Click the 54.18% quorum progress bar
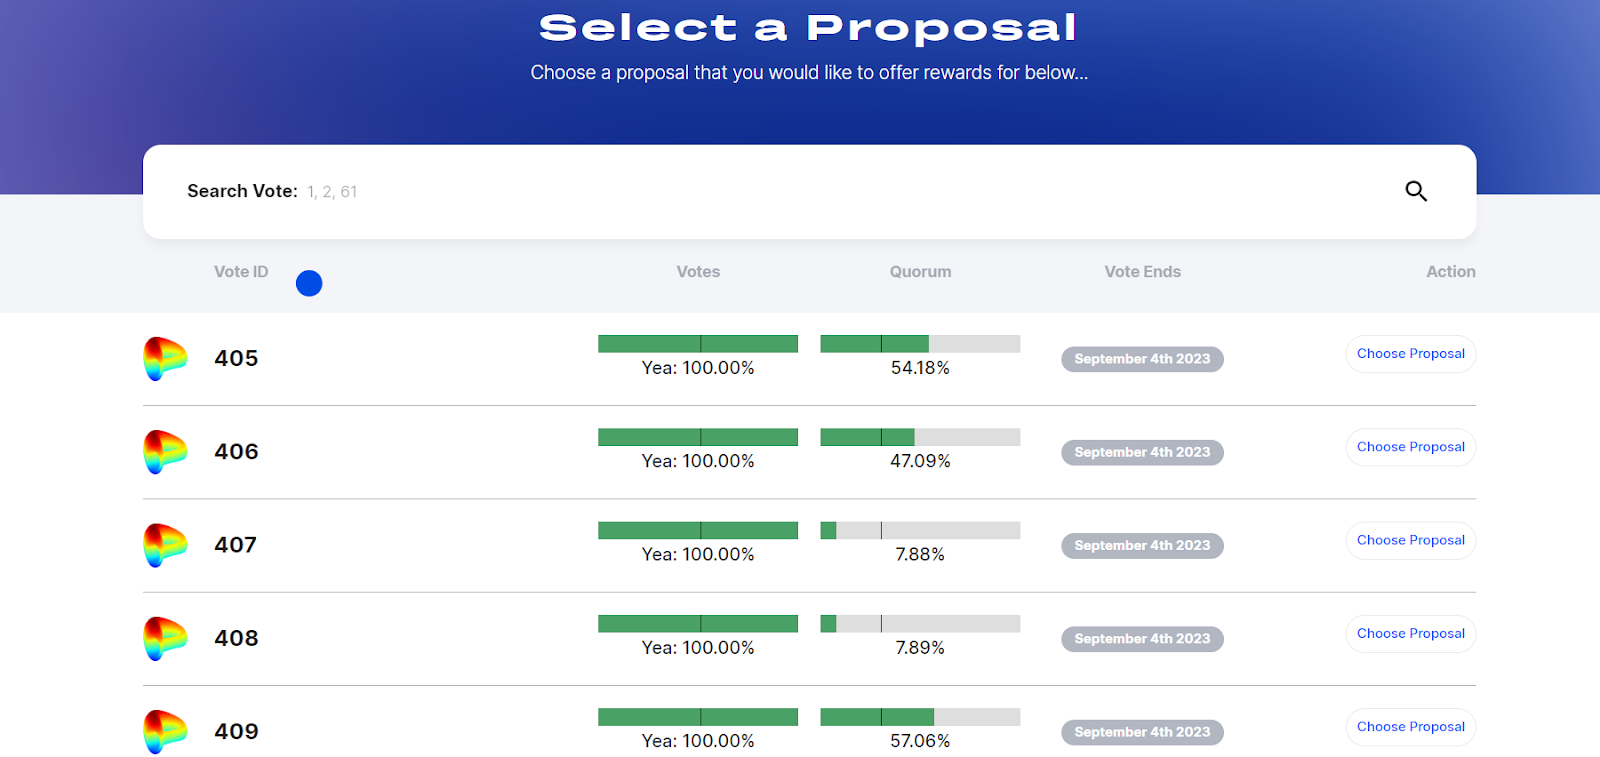 point(920,344)
